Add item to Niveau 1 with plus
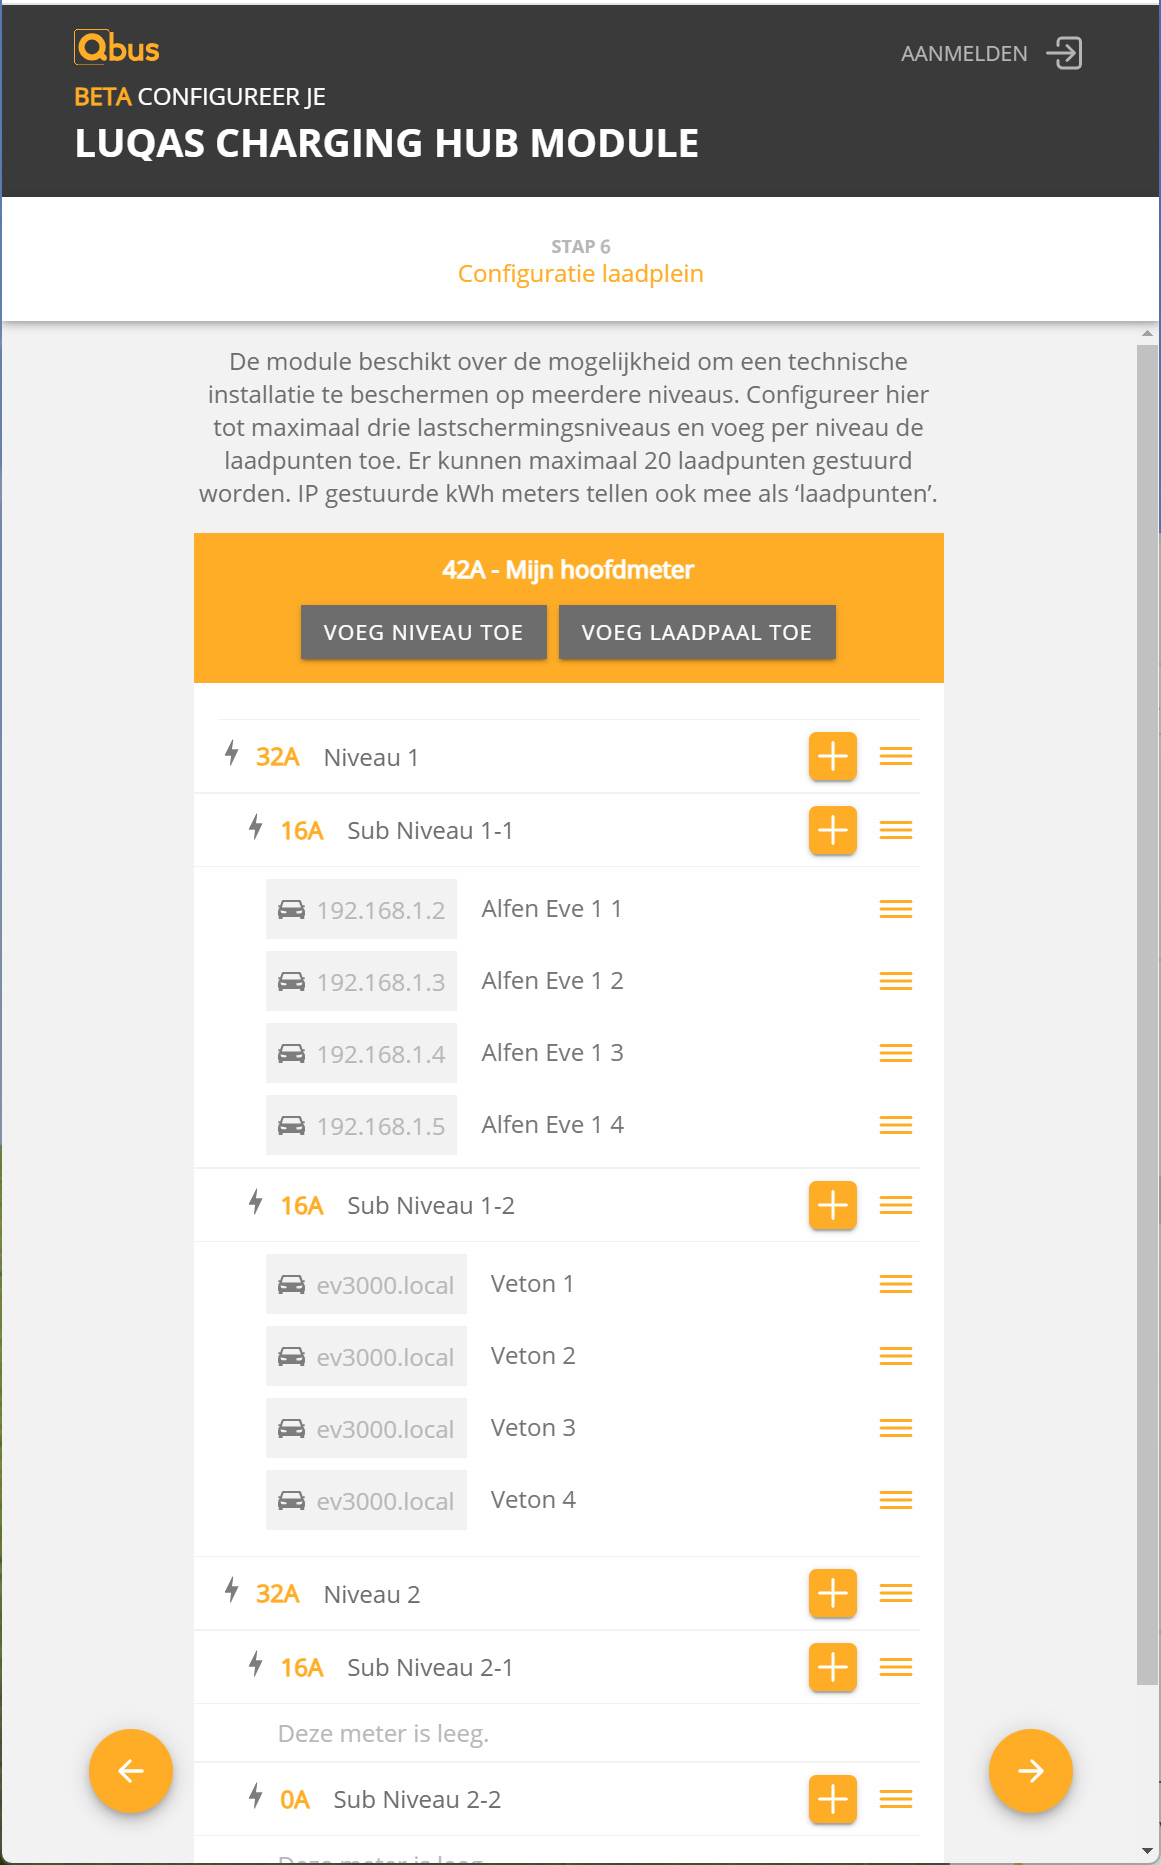1161x1865 pixels. point(833,756)
